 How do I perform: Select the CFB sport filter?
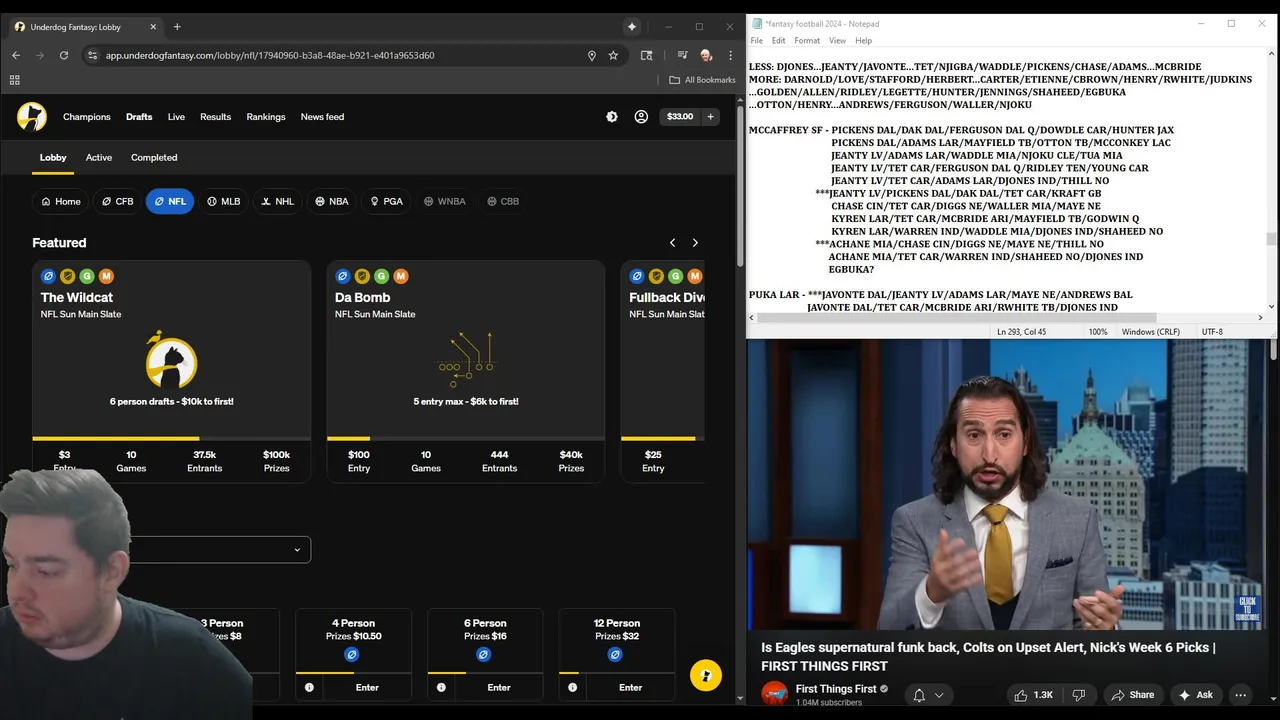coord(118,201)
